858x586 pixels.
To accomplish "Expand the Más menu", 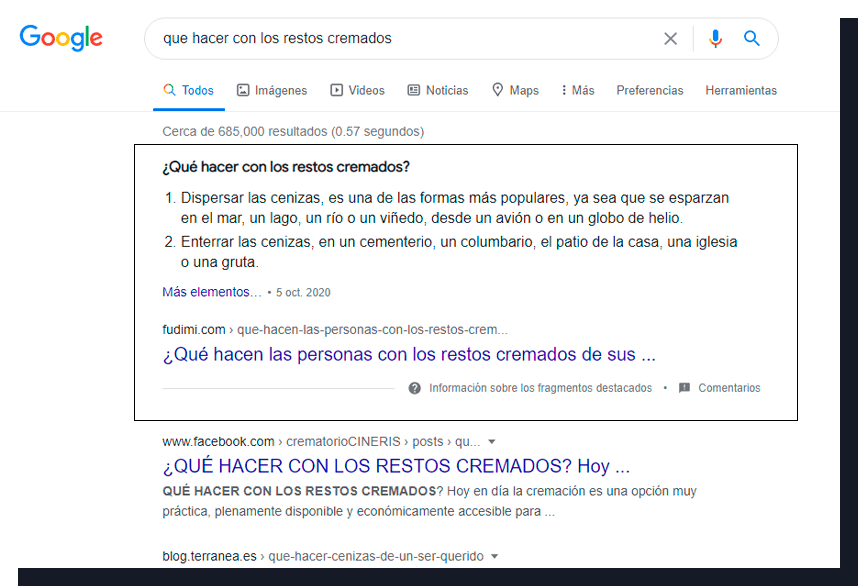I will tap(578, 90).
